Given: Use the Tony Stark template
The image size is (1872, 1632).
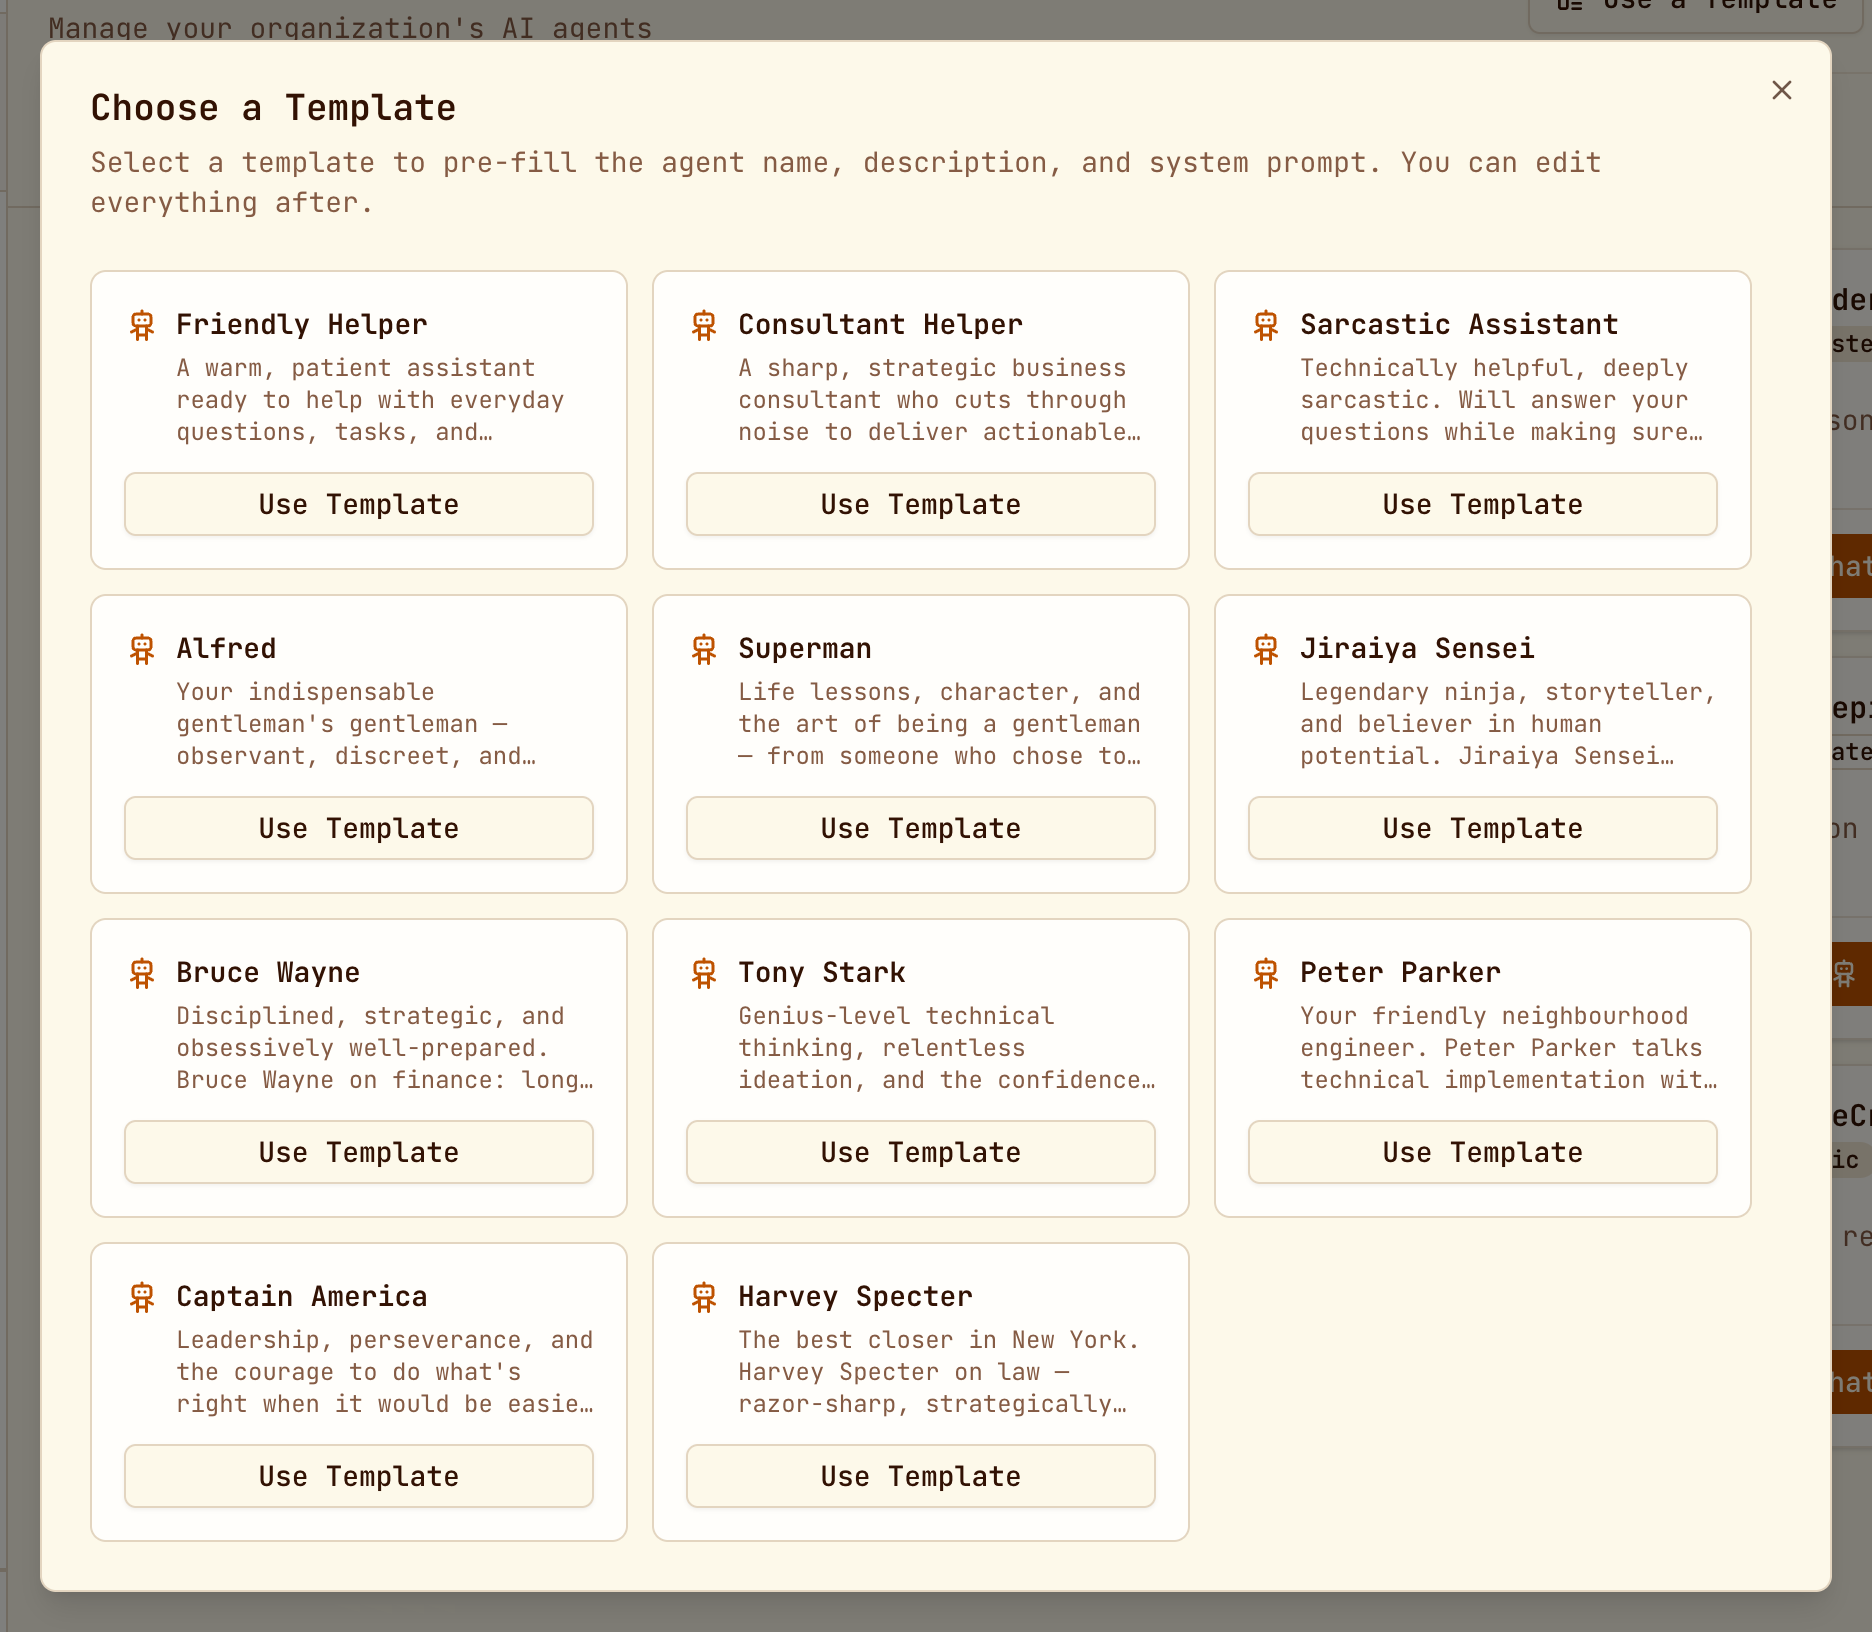Looking at the screenshot, I should tap(921, 1152).
